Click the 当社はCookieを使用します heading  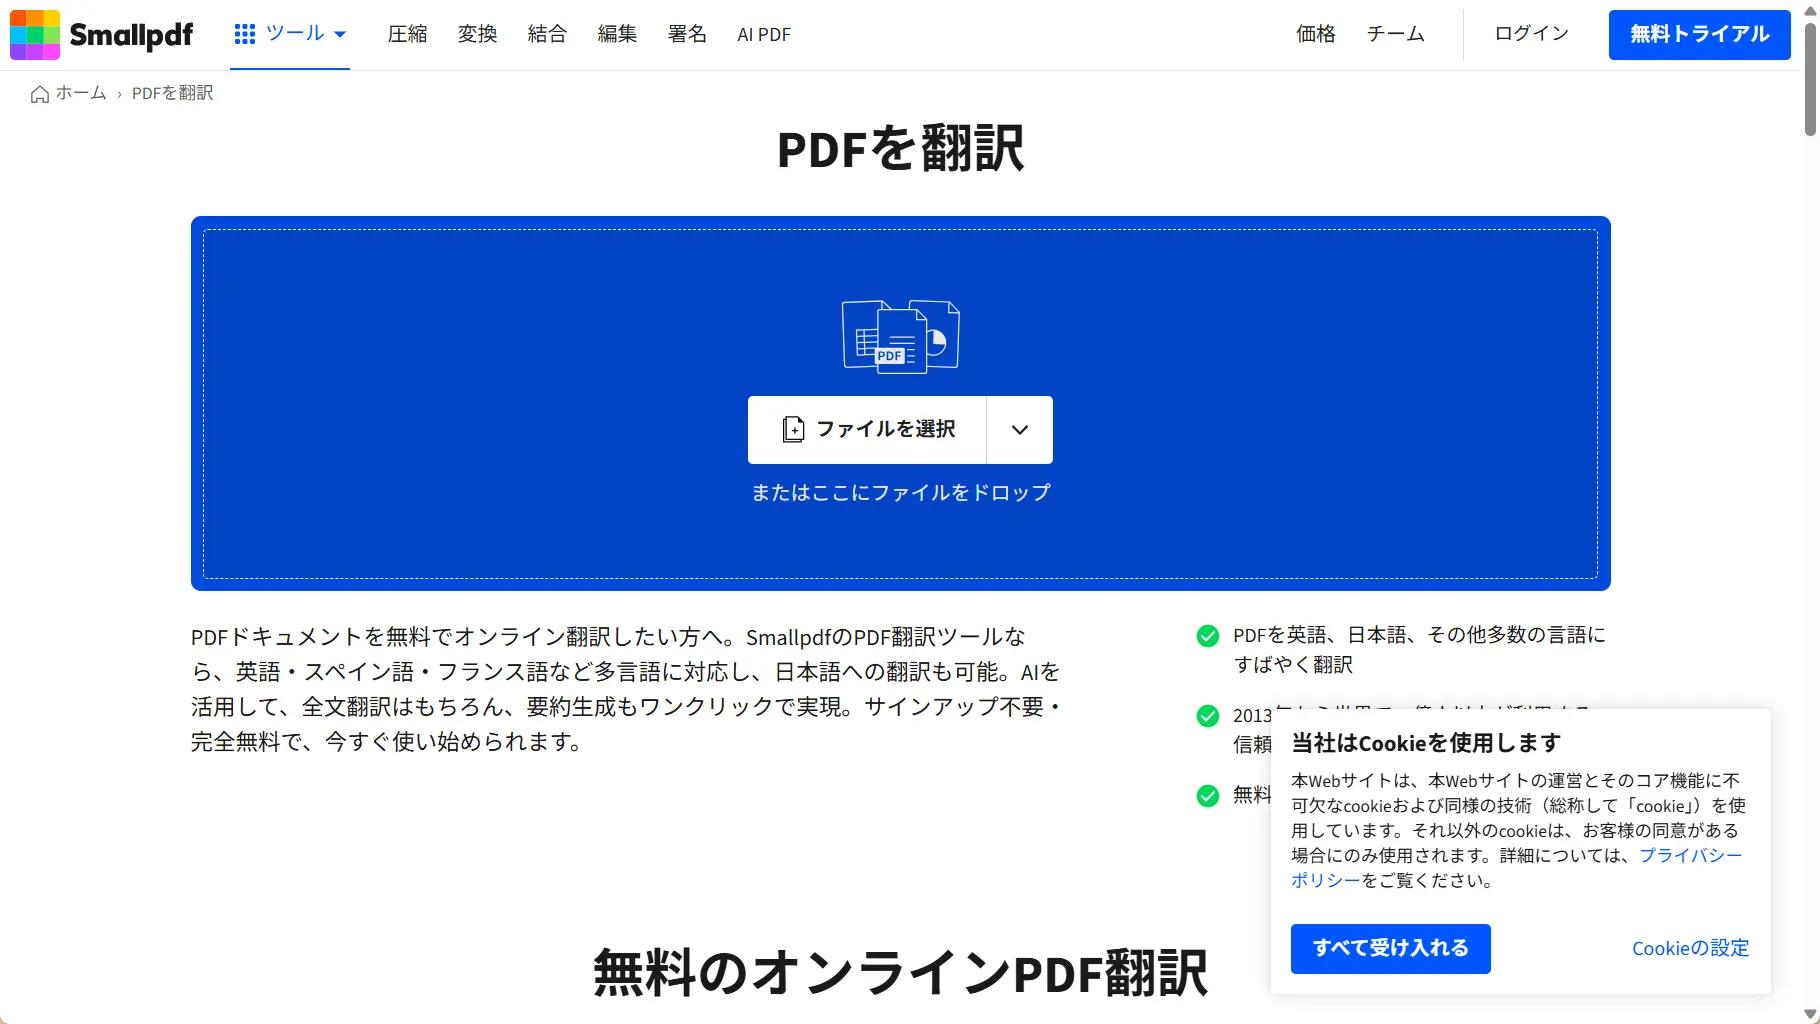coord(1425,743)
